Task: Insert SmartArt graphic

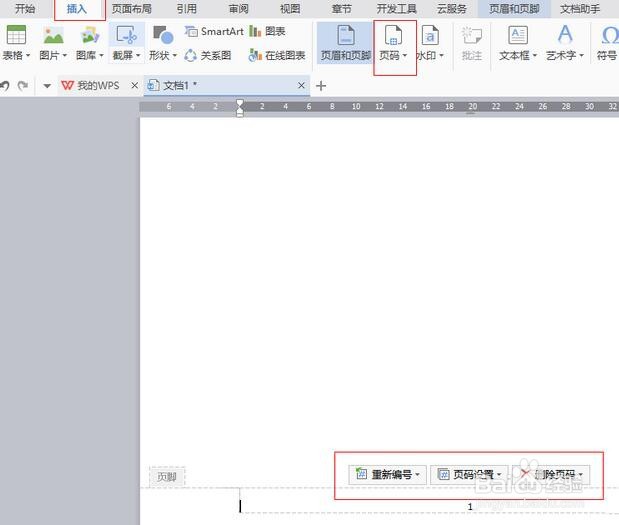Action: tap(214, 31)
